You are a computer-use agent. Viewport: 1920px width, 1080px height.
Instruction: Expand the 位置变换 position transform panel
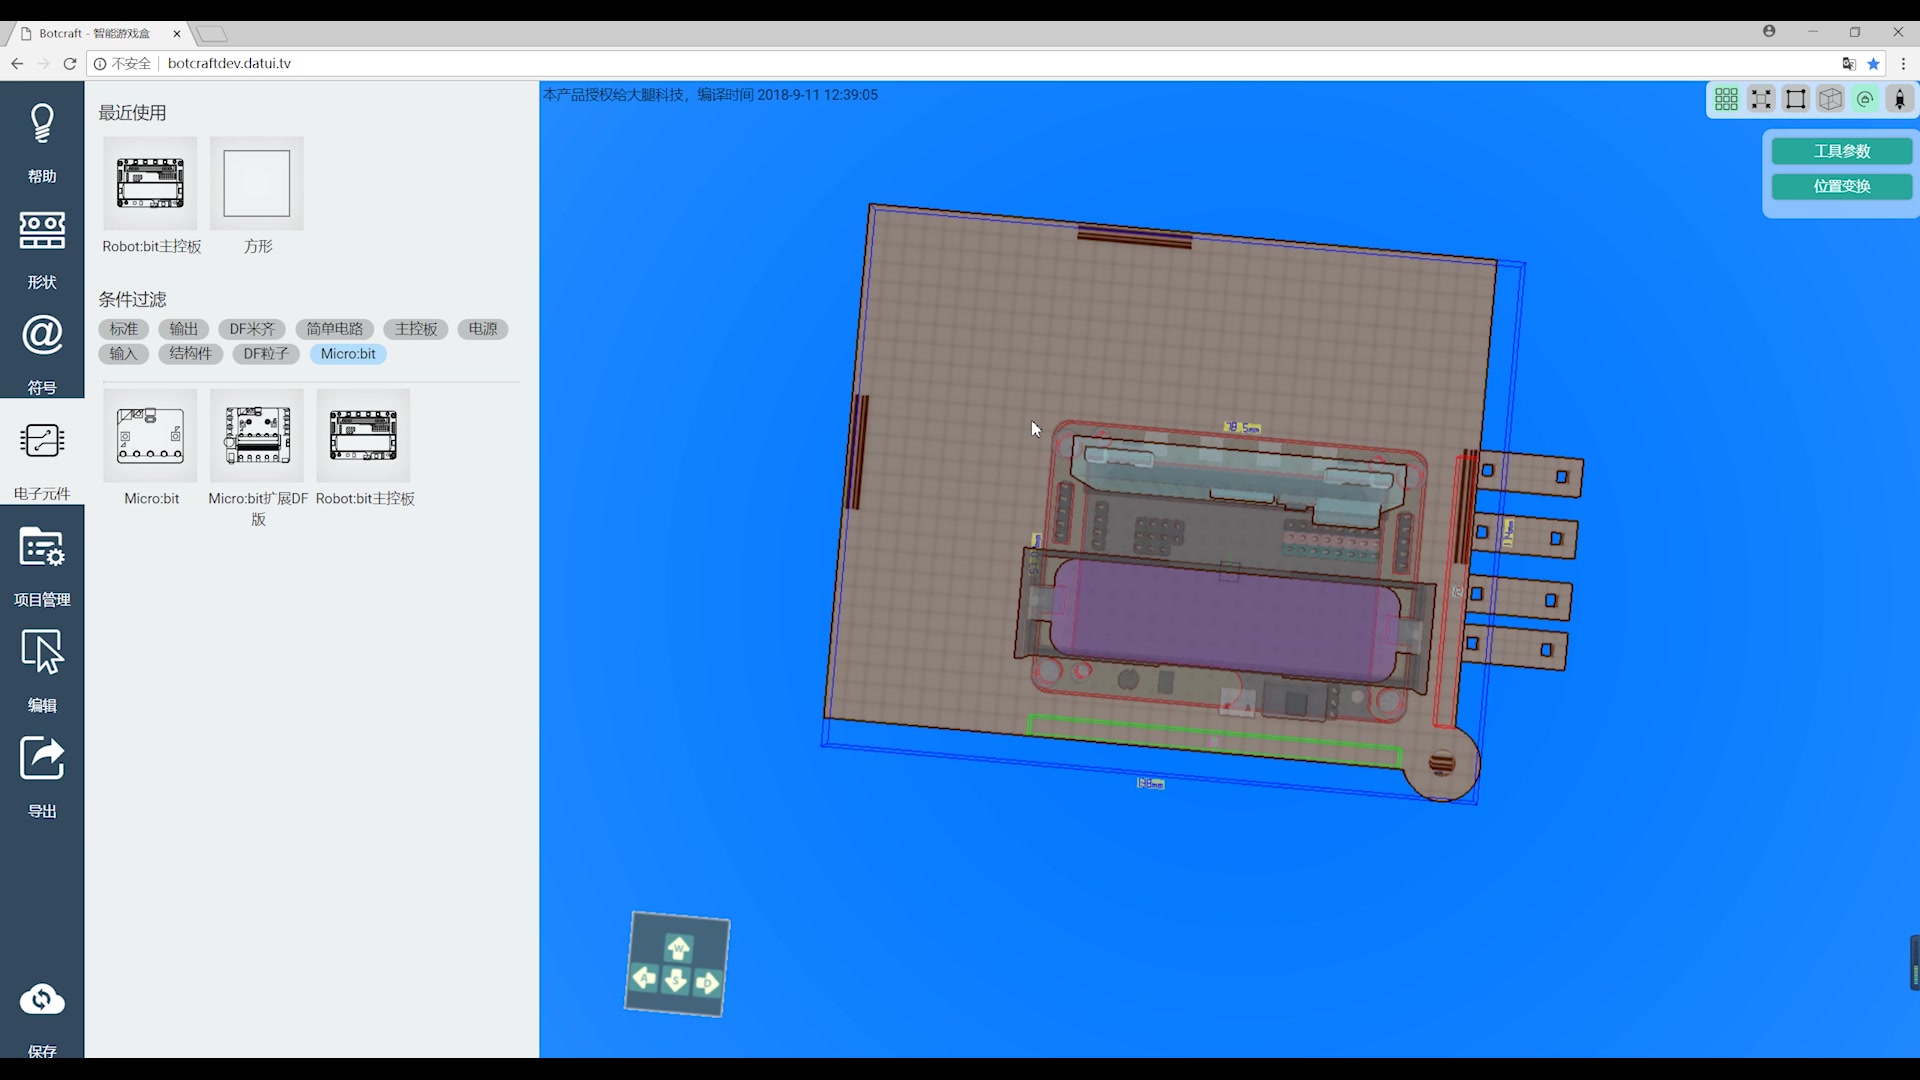click(x=1841, y=186)
